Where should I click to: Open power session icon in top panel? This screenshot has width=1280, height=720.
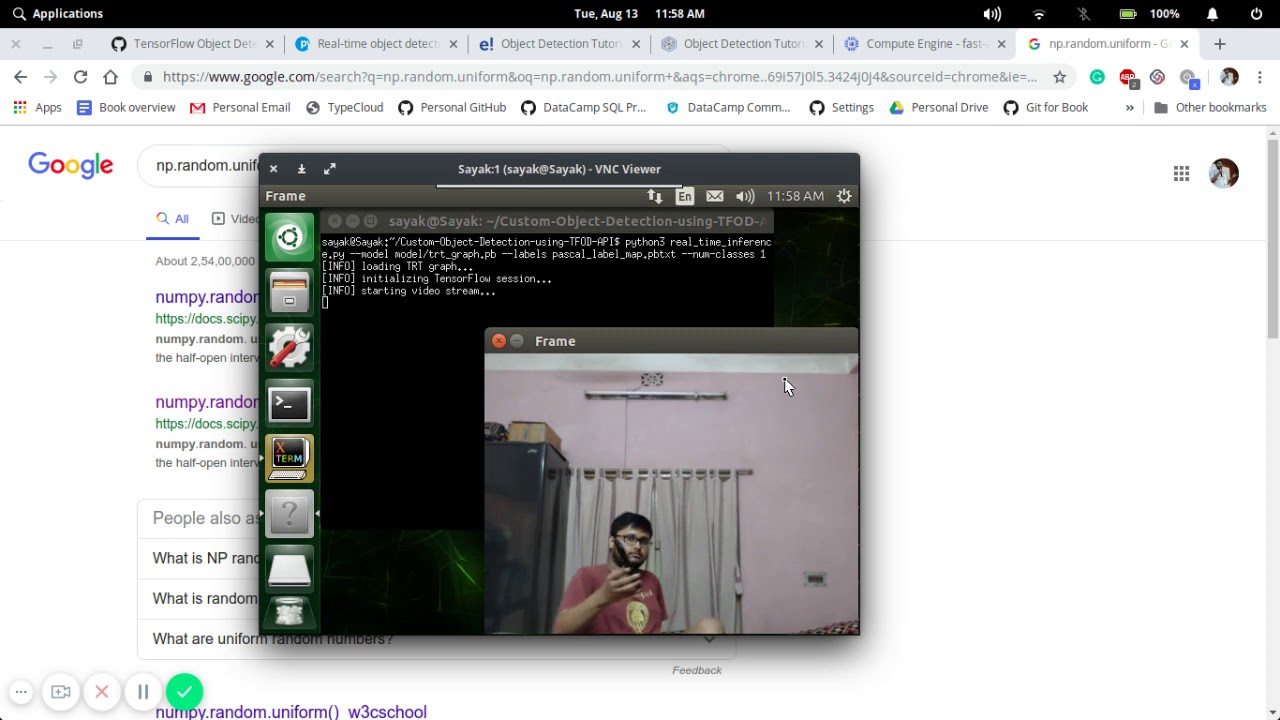click(1257, 14)
